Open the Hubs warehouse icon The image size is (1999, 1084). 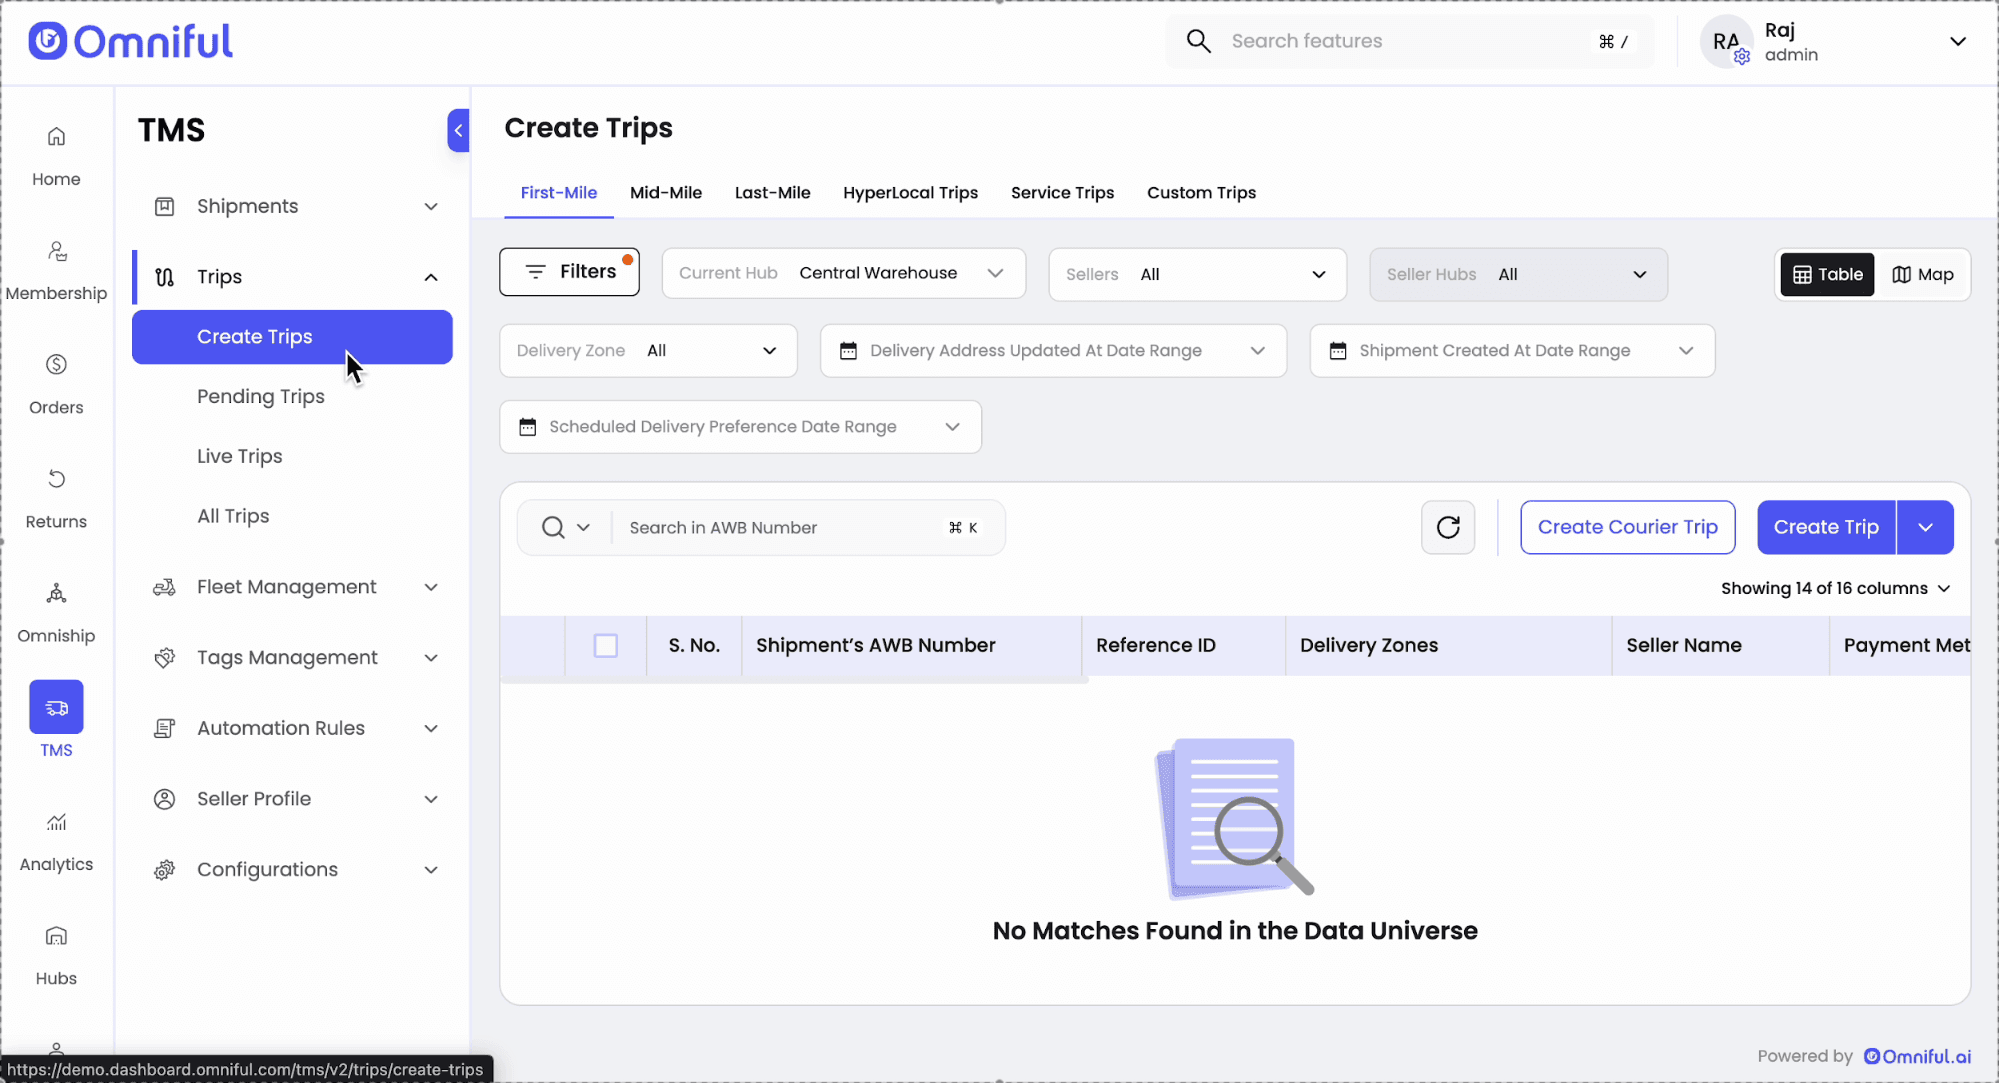(56, 936)
